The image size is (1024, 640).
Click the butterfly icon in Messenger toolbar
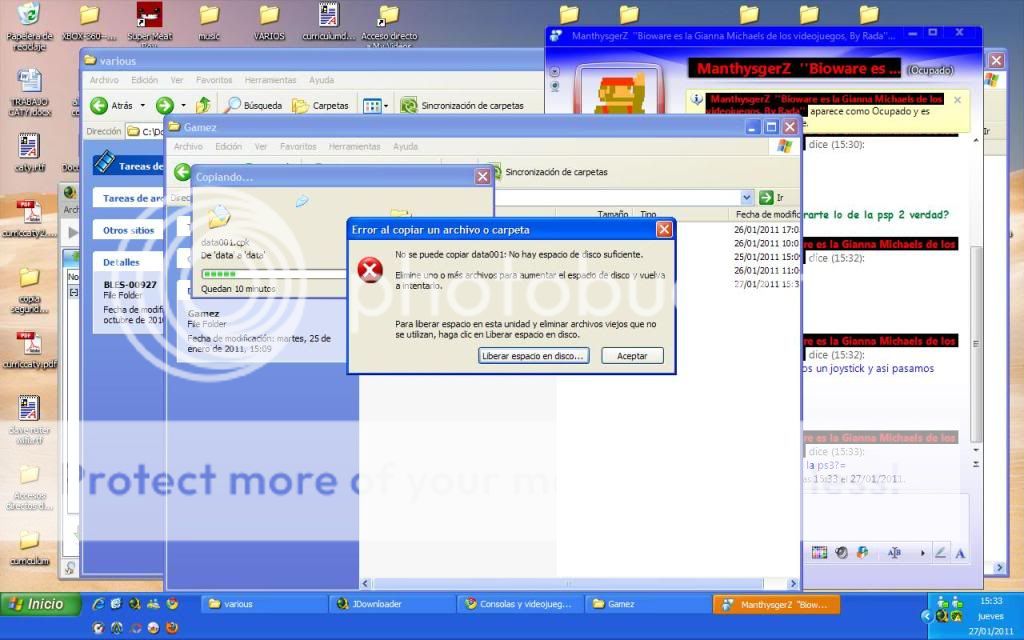(863, 552)
